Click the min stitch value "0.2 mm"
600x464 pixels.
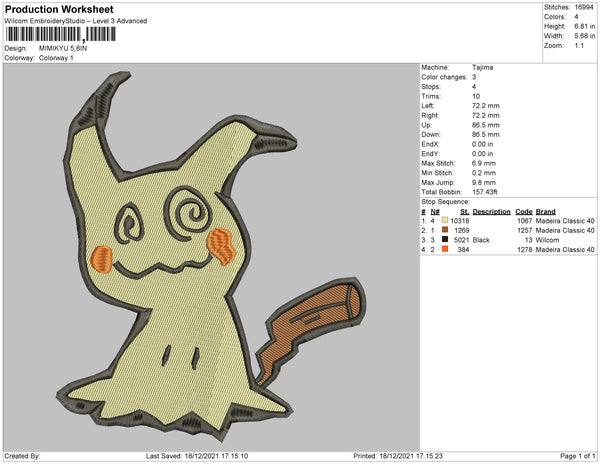click(x=484, y=173)
